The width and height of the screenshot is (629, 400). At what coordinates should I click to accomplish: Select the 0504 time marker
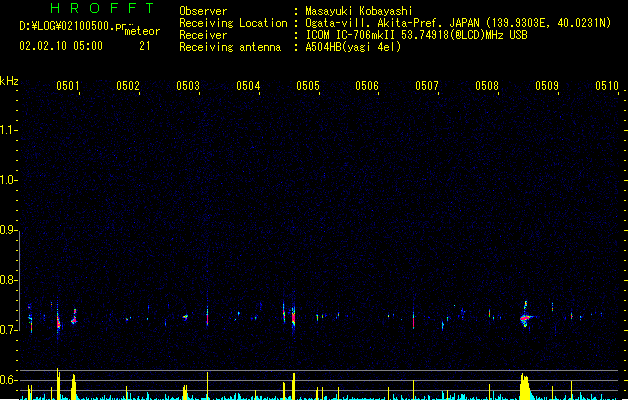pos(248,86)
